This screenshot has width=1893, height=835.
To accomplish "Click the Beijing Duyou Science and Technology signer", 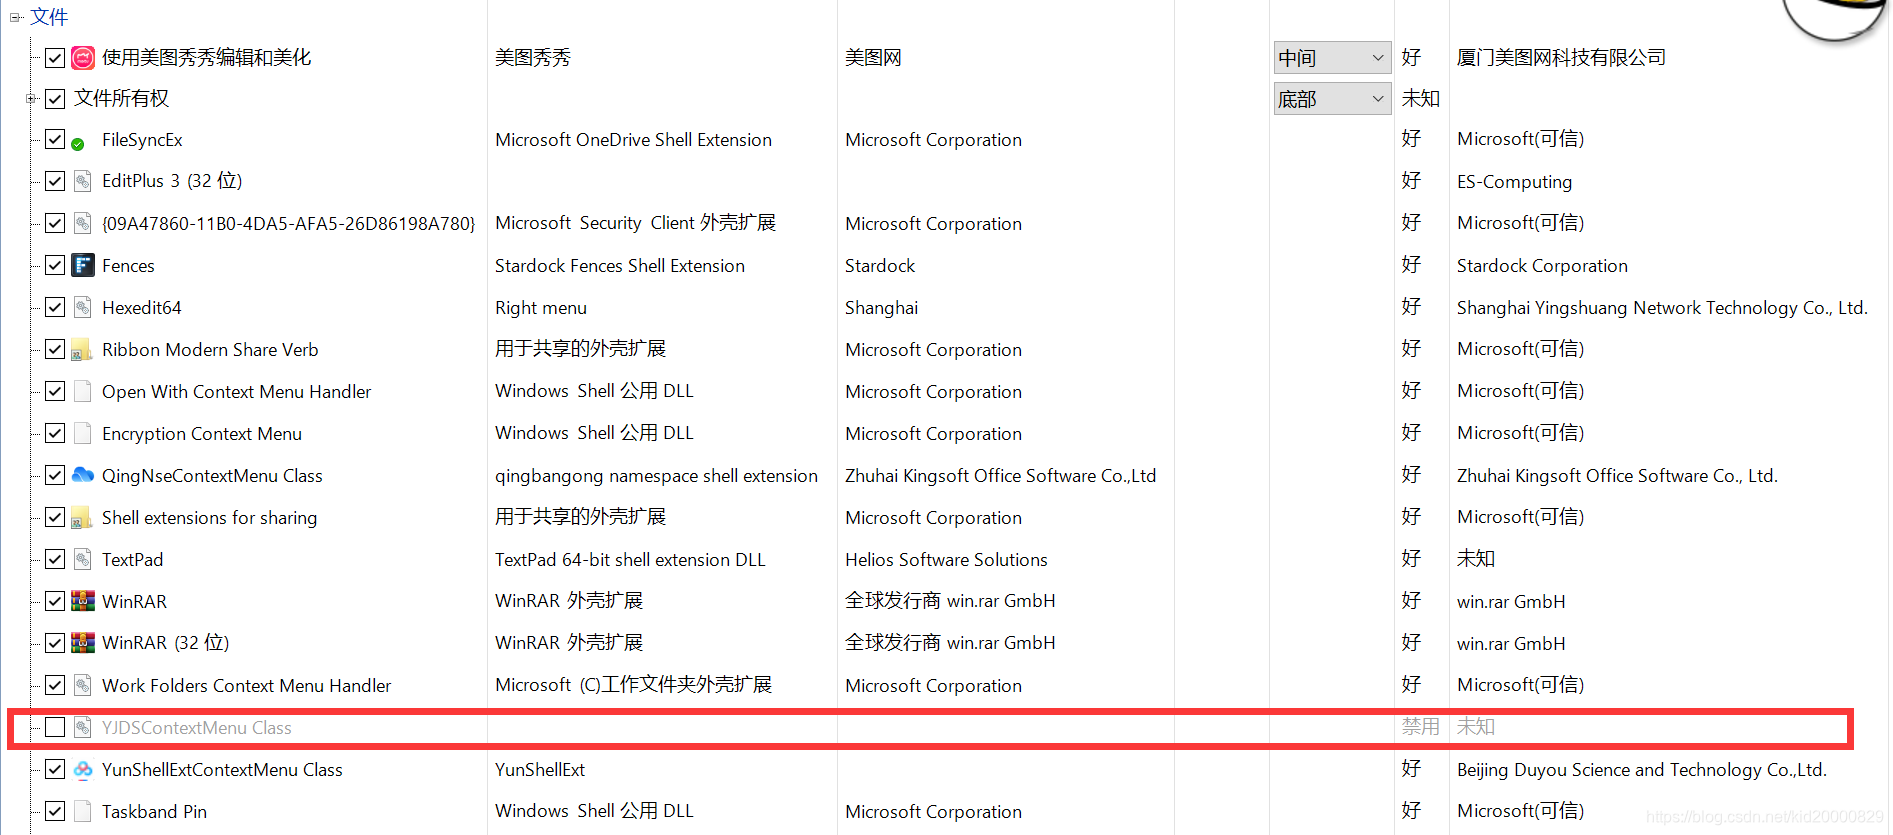I will point(1641,769).
